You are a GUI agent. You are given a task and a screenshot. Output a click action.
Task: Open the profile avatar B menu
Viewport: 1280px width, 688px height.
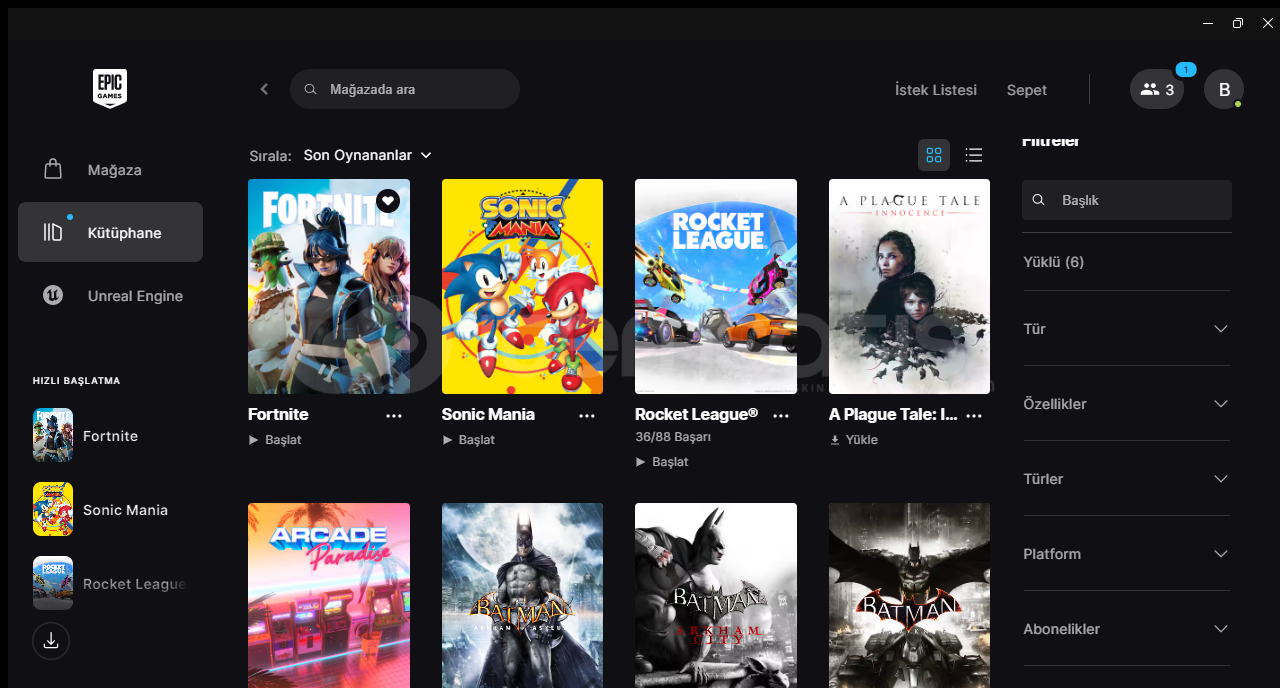pyautogui.click(x=1224, y=89)
